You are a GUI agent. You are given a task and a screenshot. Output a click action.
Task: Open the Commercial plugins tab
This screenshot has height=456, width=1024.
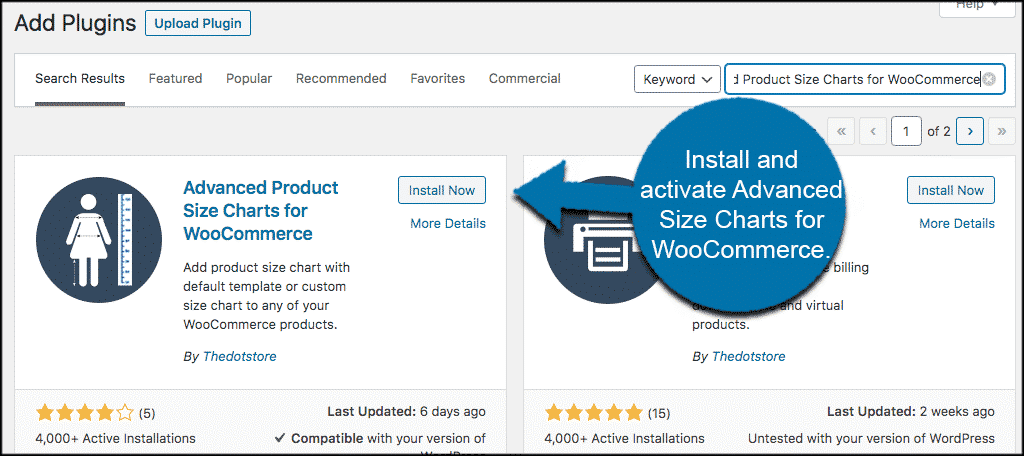pos(524,79)
